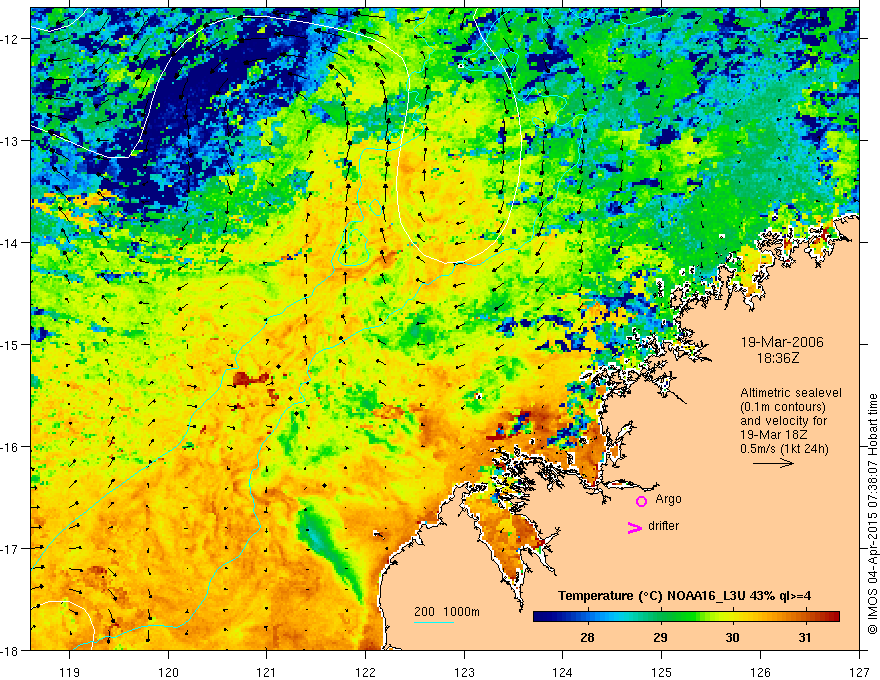
Task: Click the 'Altimetric sealevel' text line
Action: pyautogui.click(x=791, y=393)
